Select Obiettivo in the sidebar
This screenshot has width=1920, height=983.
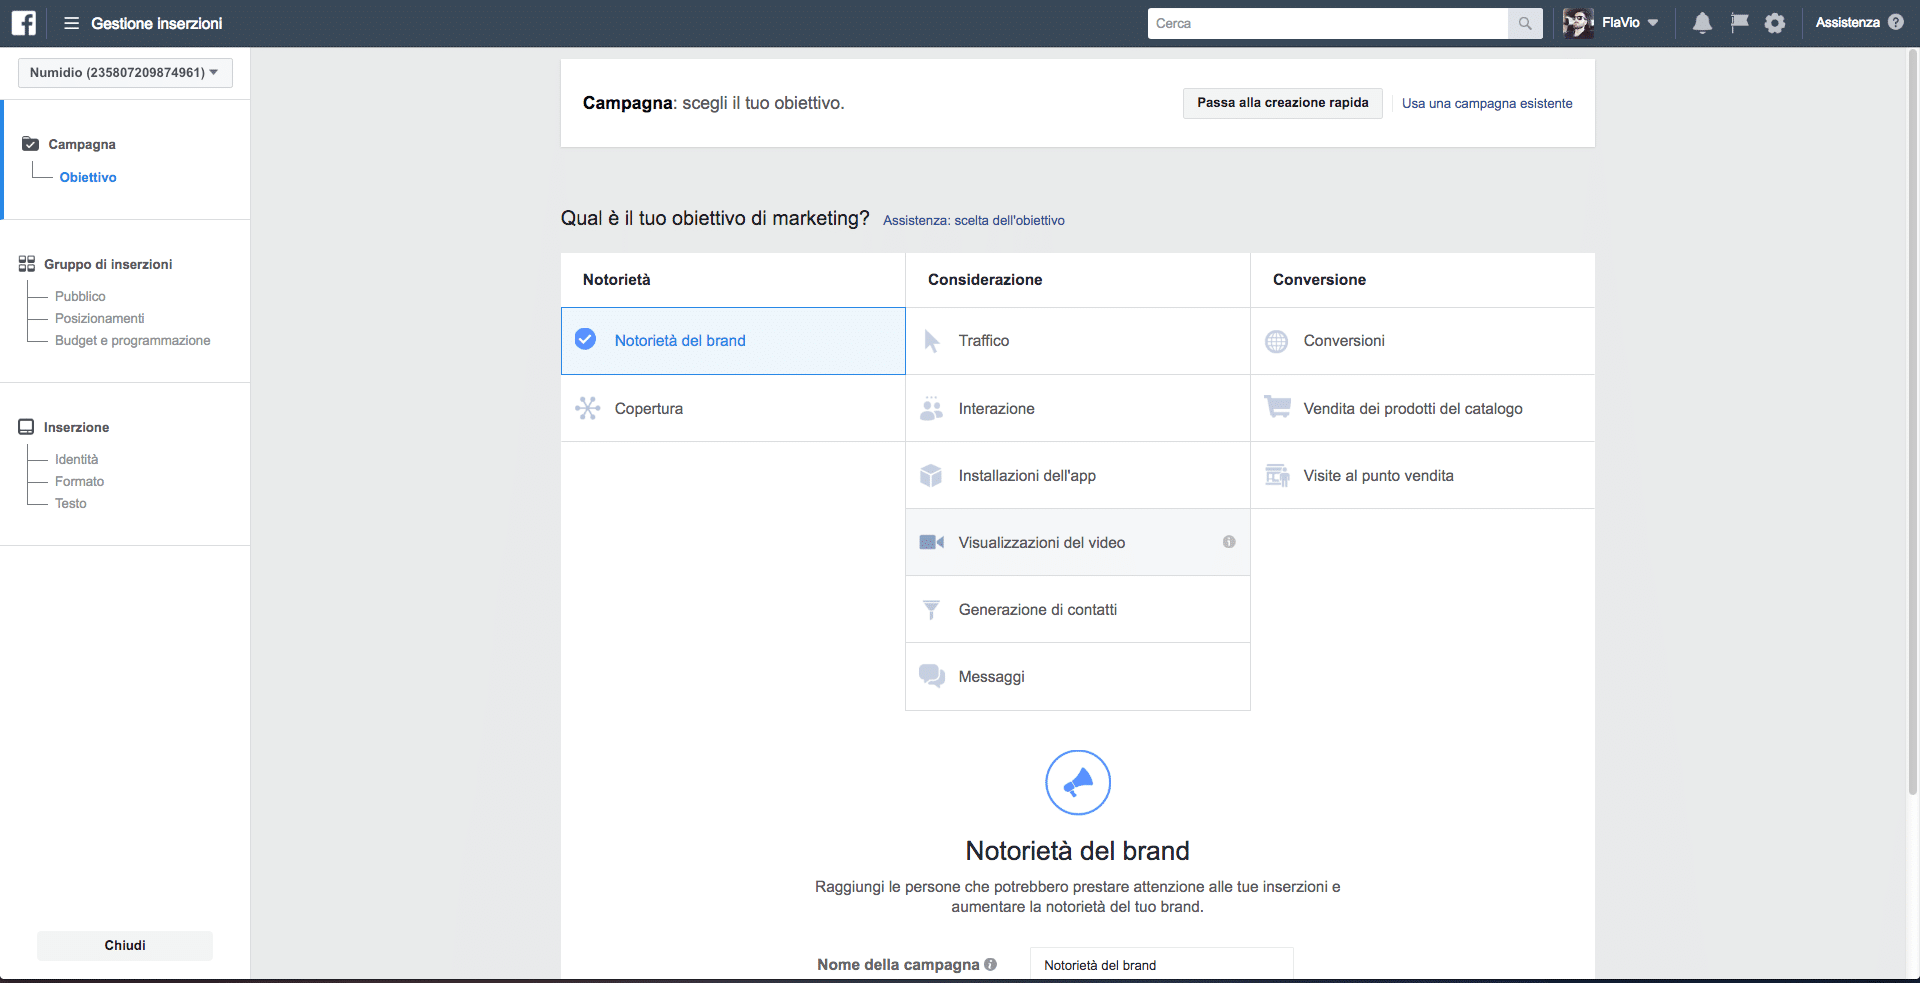coord(88,177)
